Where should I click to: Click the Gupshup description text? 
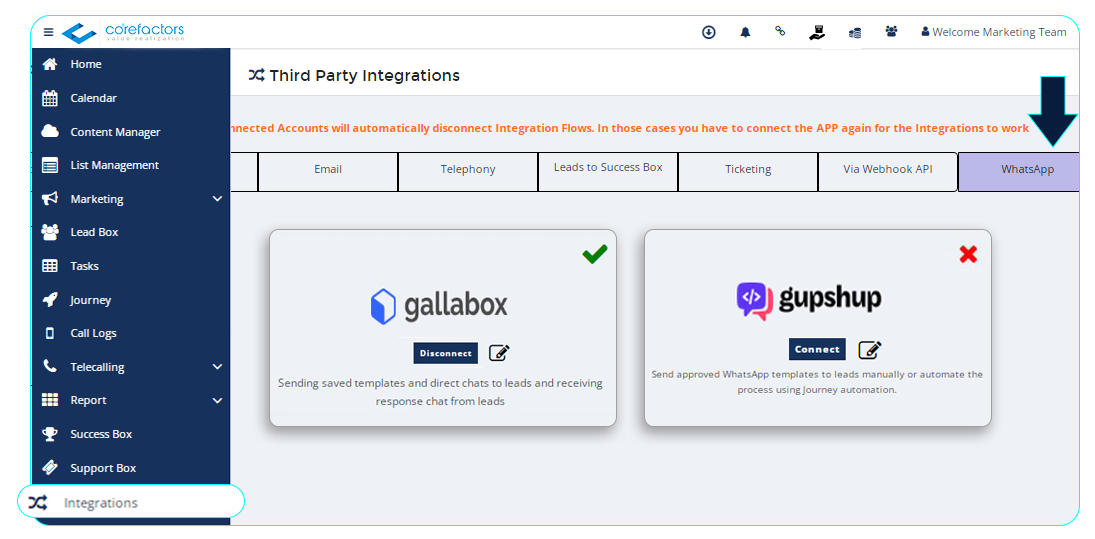pos(817,382)
